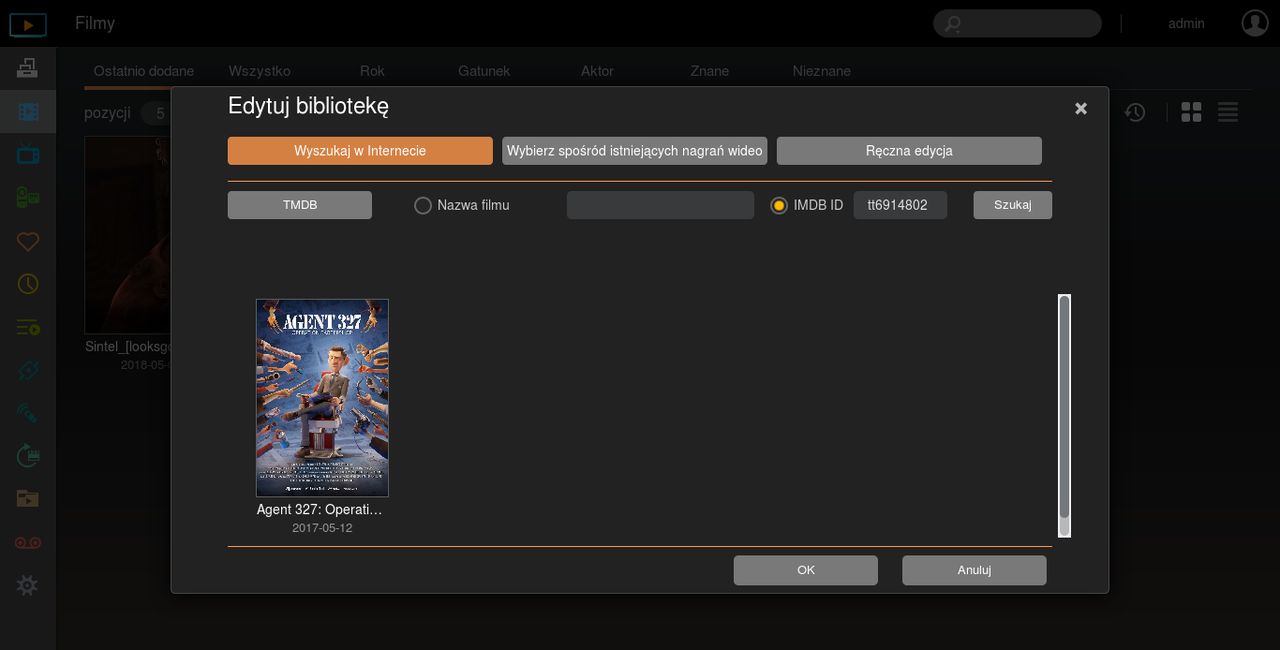Viewport: 1280px width, 650px height.
Task: Close the Edytuj bibliotekę dialog
Action: 1081,108
